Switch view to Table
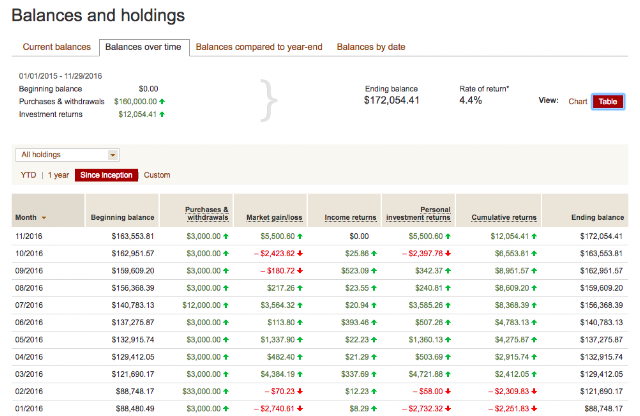The height and width of the screenshot is (416, 640). (x=608, y=101)
